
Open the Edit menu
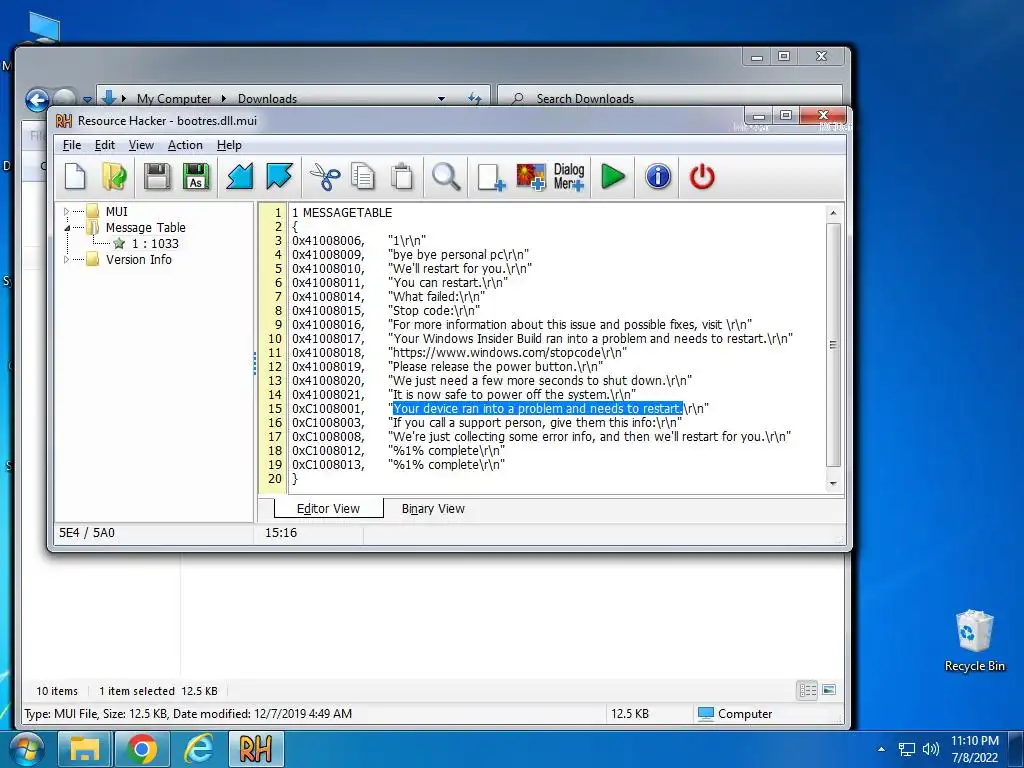[x=104, y=145]
